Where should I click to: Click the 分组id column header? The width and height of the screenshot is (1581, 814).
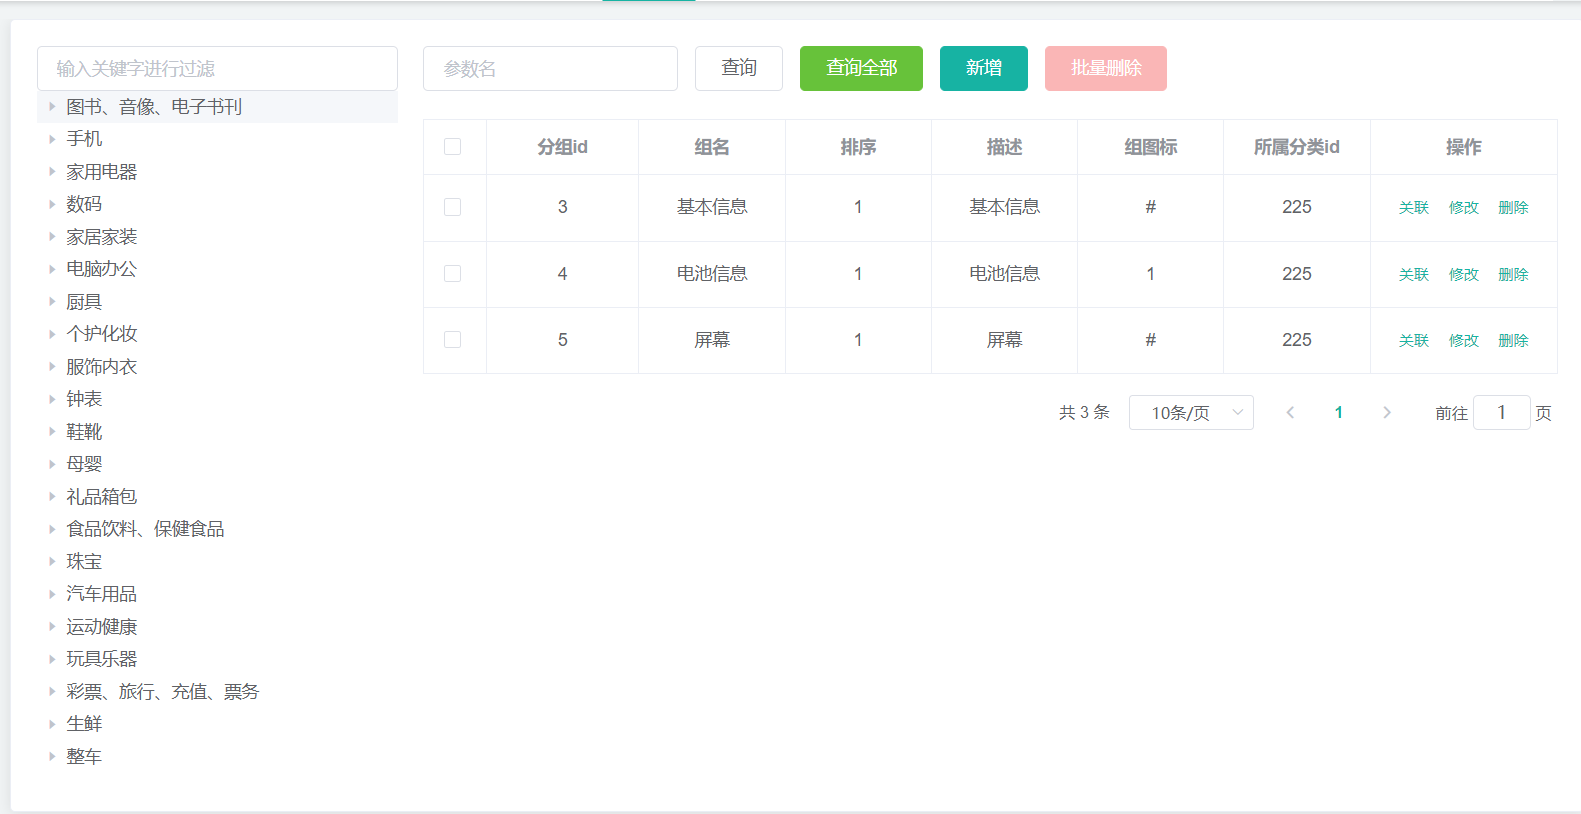tap(562, 147)
